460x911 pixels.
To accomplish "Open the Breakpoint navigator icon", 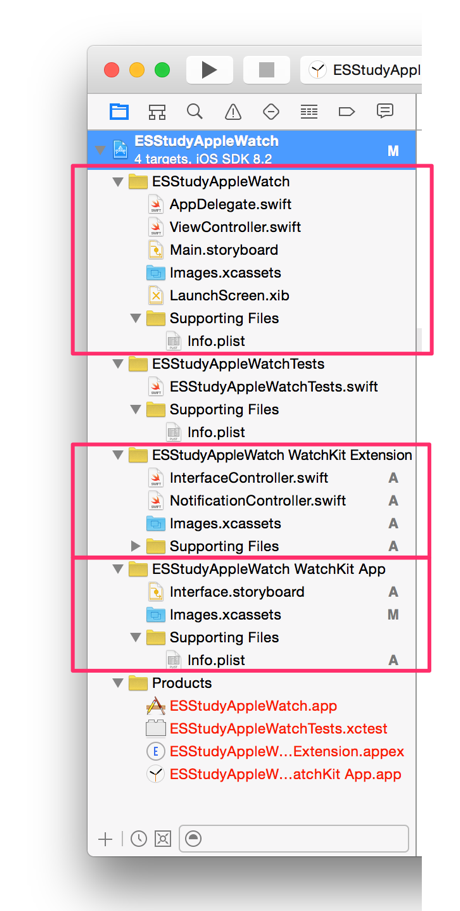I will 347,111.
